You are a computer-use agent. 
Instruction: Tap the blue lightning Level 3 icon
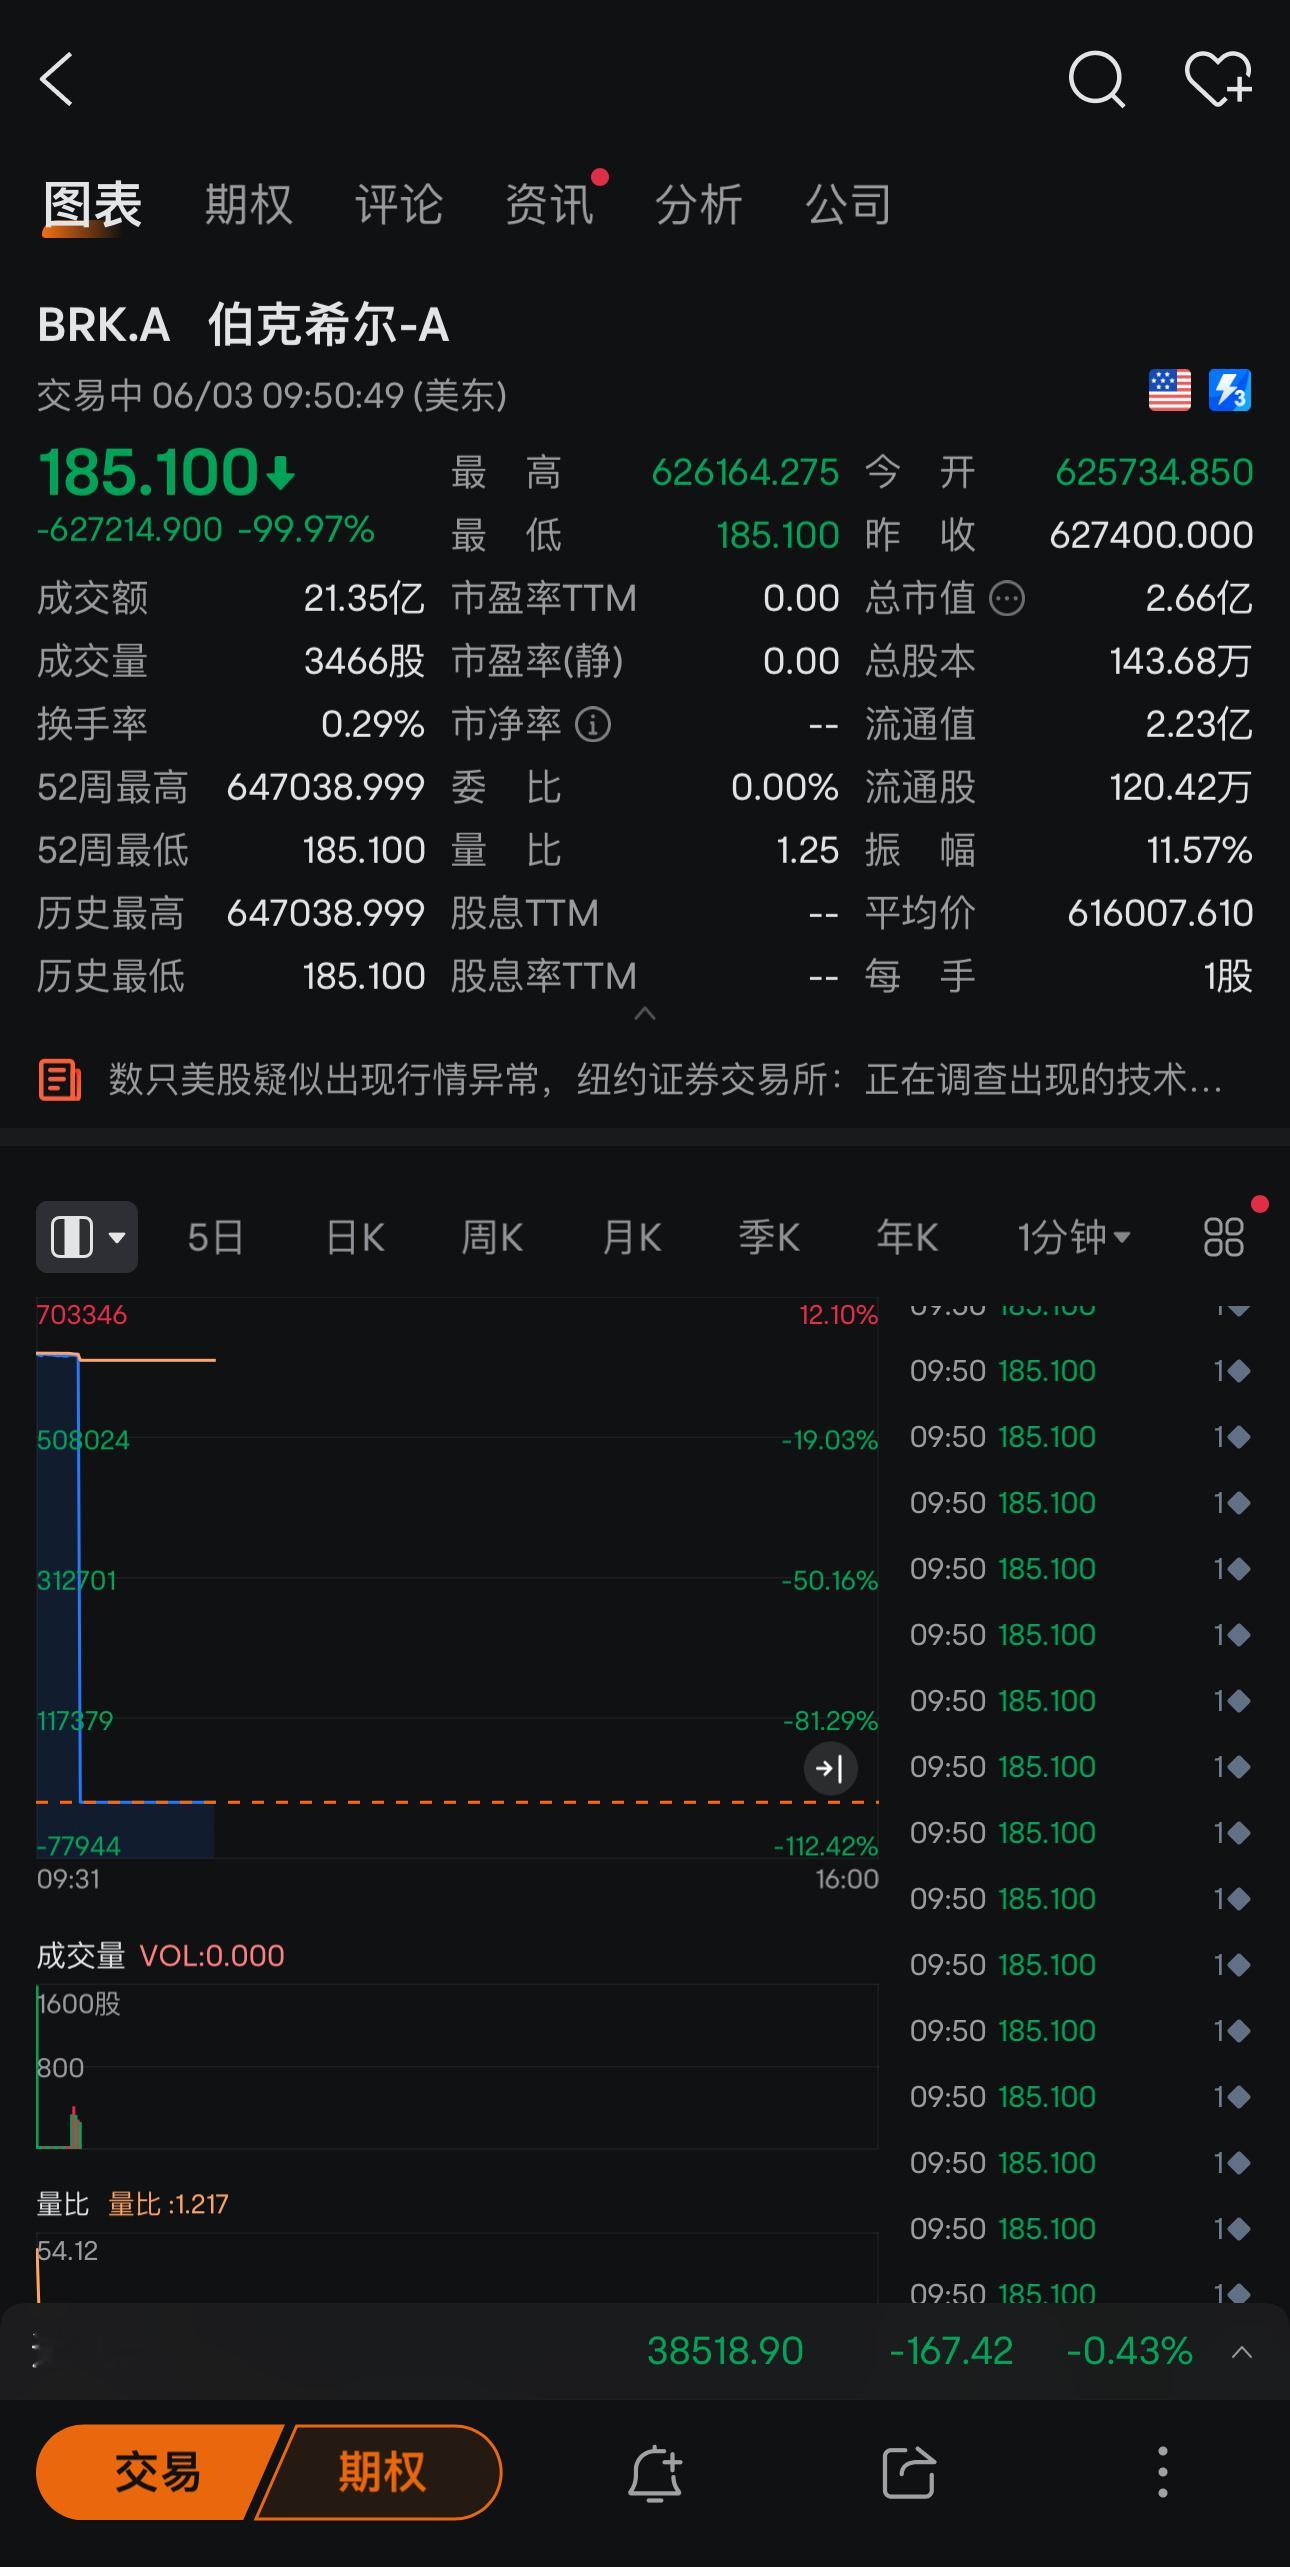tap(1230, 391)
